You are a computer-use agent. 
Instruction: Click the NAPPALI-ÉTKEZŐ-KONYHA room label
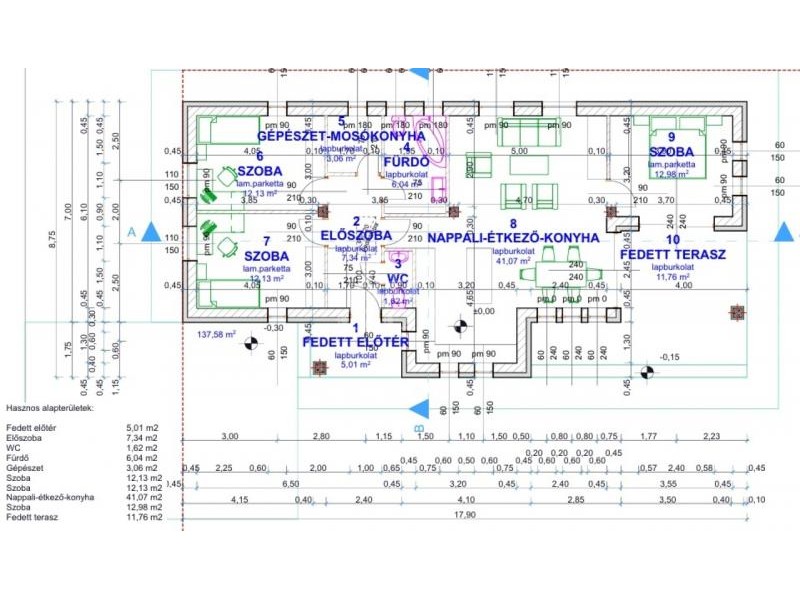tap(513, 238)
